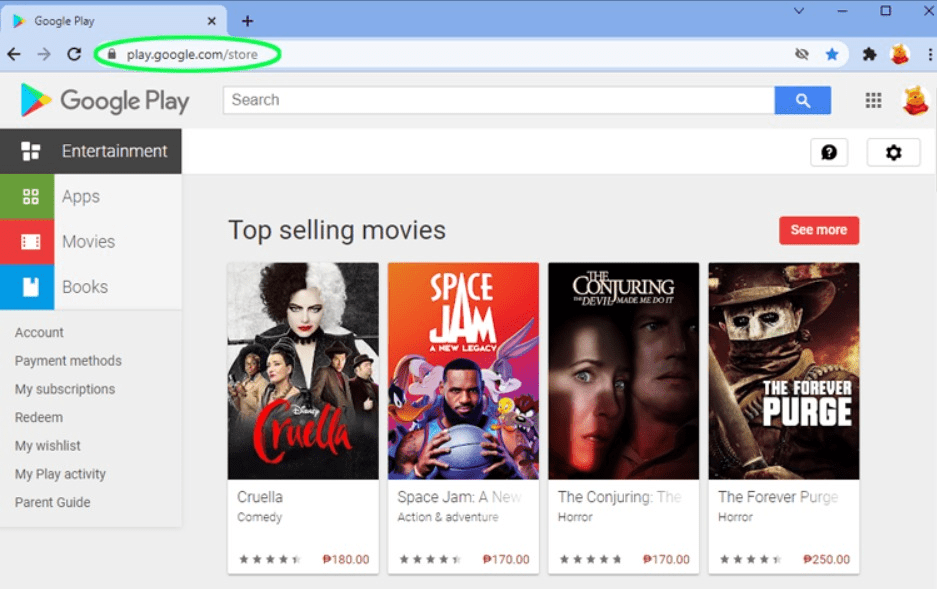Viewport: 937px width, 589px height.
Task: Click the blue search magnifier icon
Action: click(803, 100)
